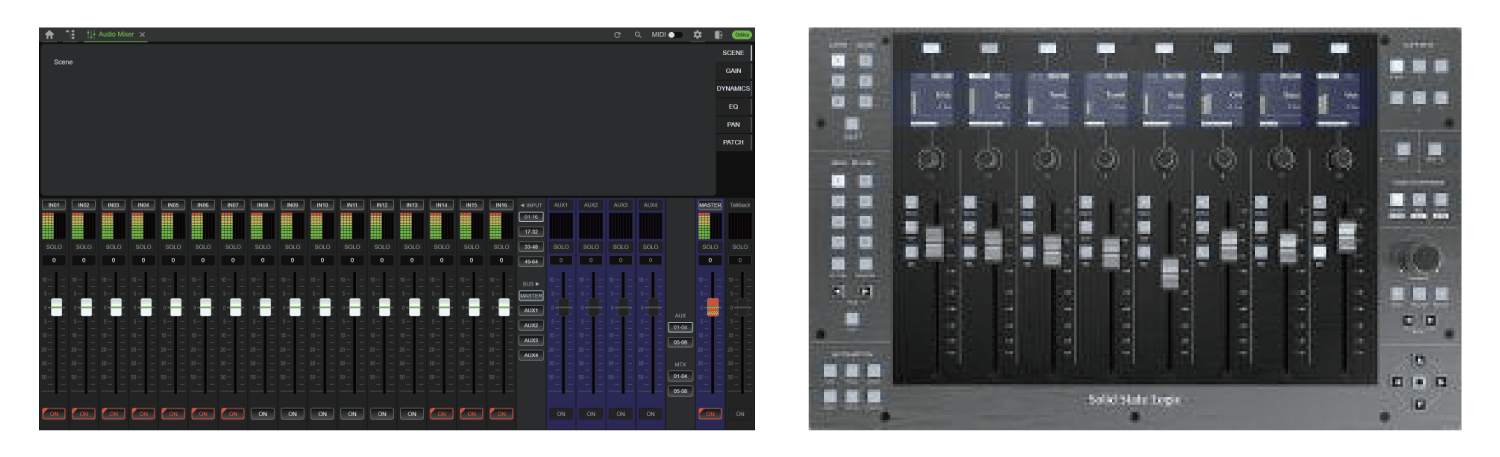Screen dimensions: 1500x457
Task: Solo the Talkback channel
Action: (740, 246)
